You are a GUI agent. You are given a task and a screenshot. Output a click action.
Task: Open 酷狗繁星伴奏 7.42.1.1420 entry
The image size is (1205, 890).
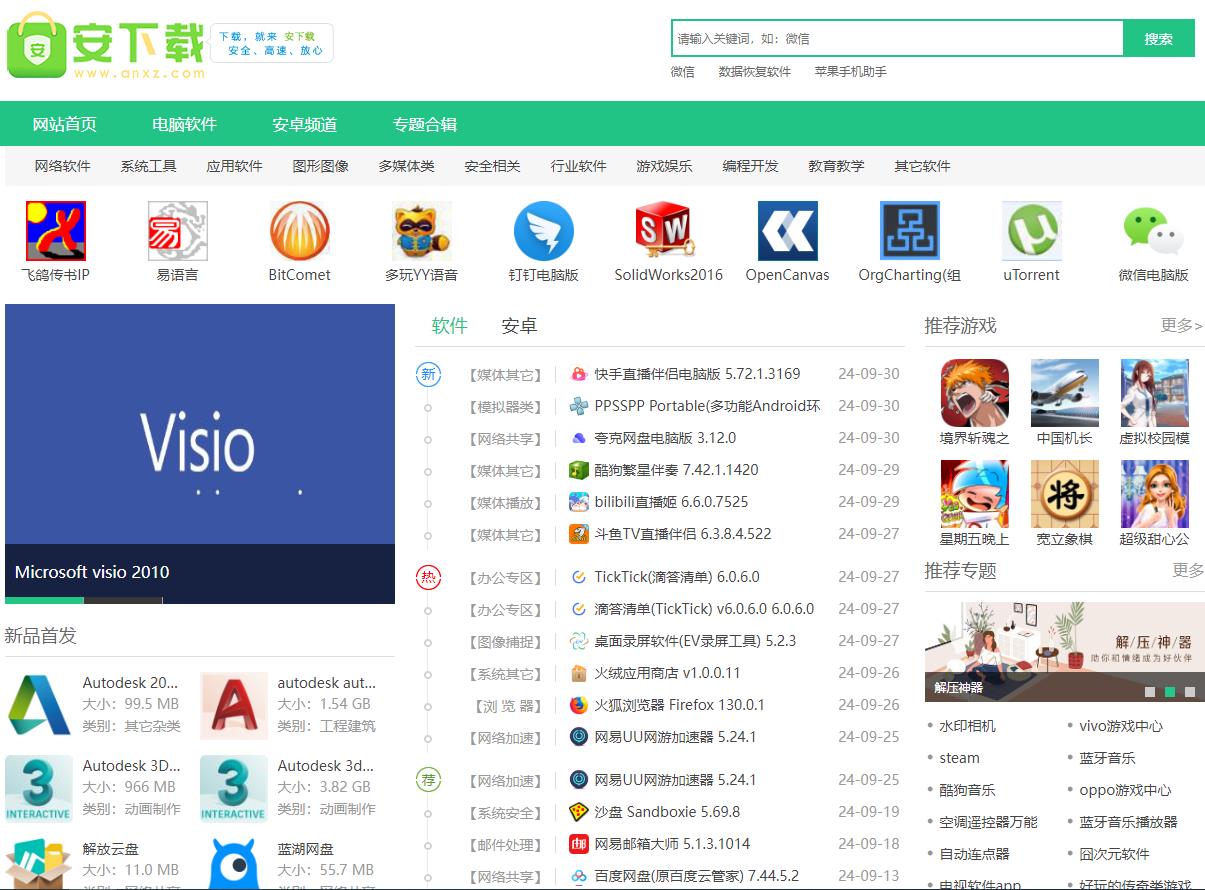pos(676,470)
